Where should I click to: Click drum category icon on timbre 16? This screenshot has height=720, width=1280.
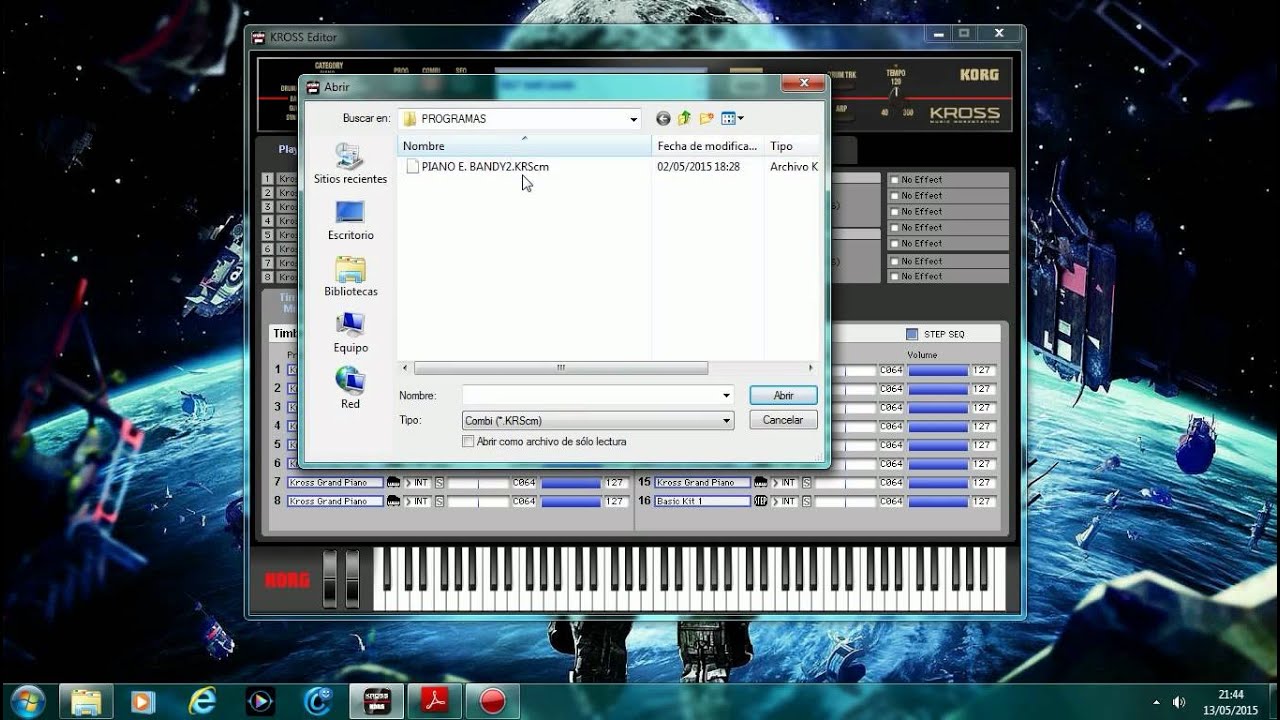(761, 501)
